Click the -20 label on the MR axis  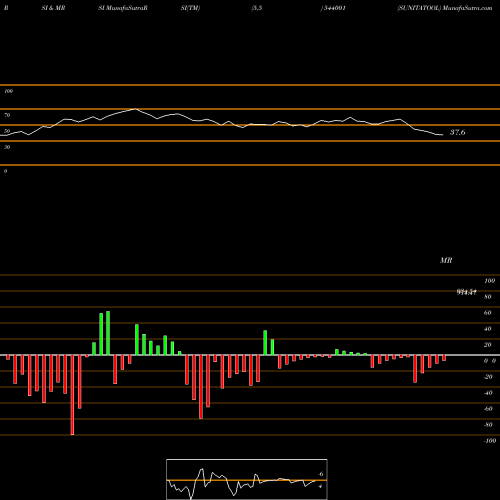coord(488,377)
